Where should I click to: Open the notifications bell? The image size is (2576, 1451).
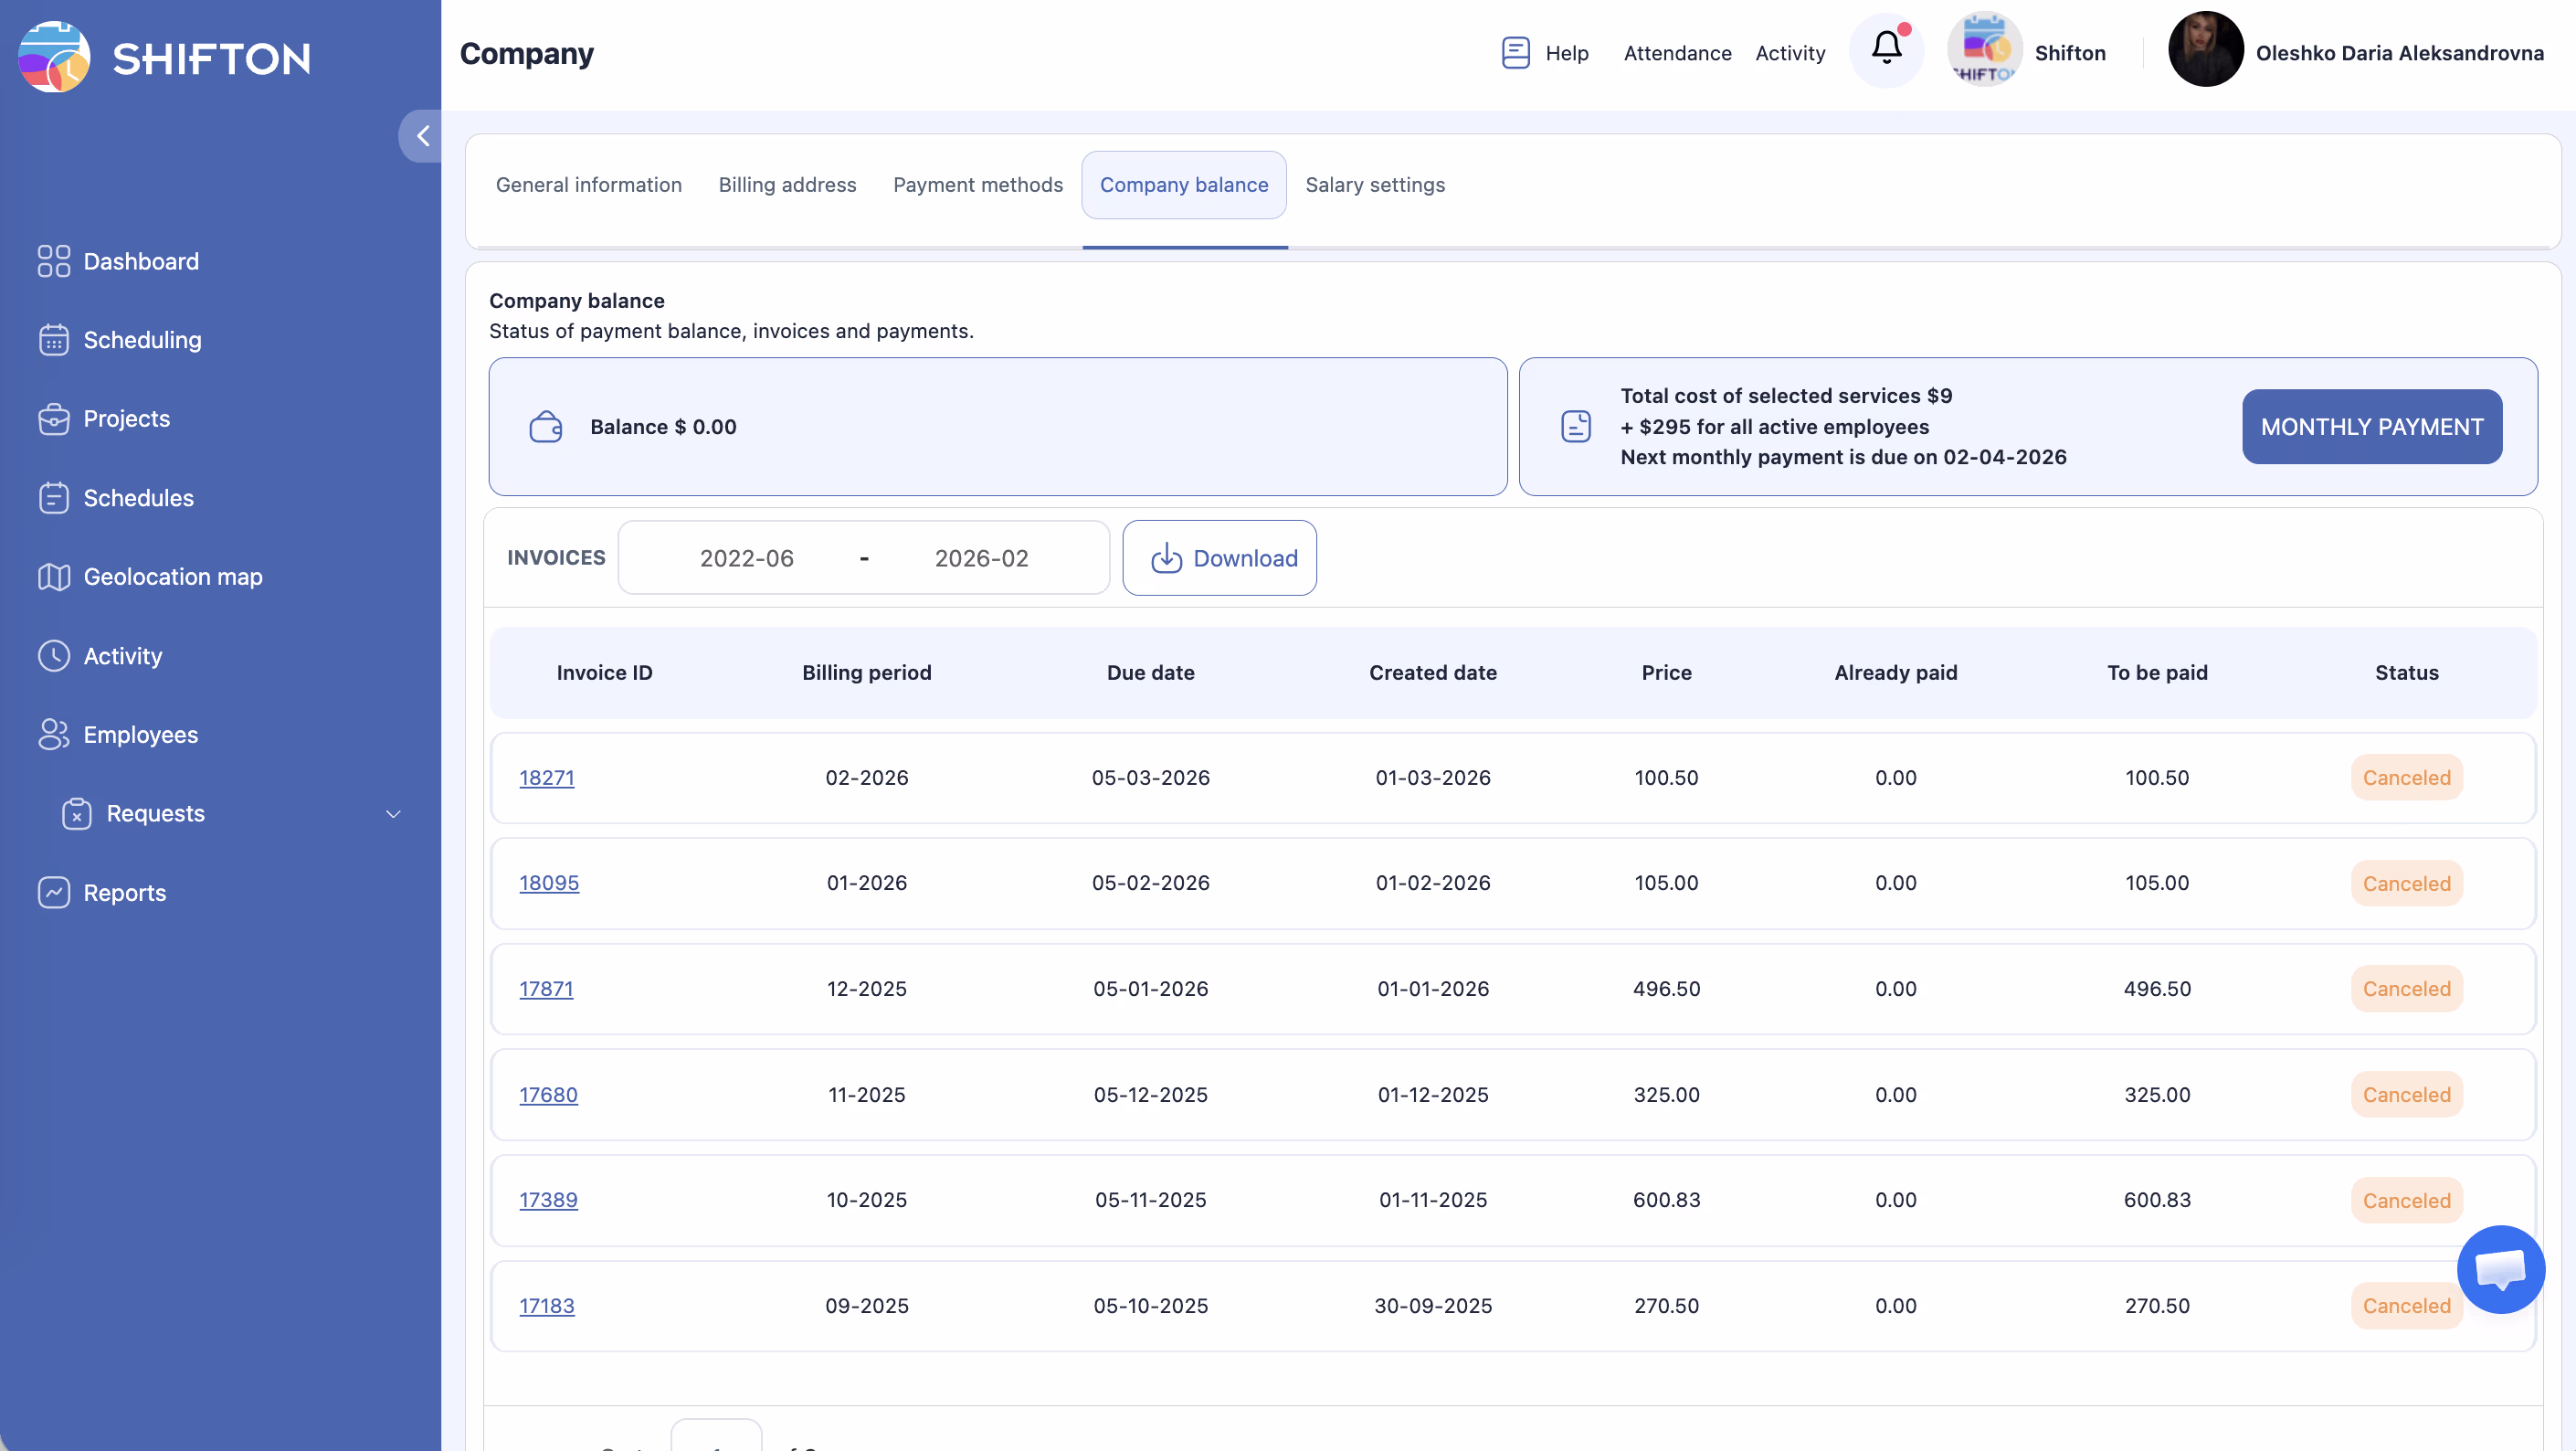(x=1886, y=49)
